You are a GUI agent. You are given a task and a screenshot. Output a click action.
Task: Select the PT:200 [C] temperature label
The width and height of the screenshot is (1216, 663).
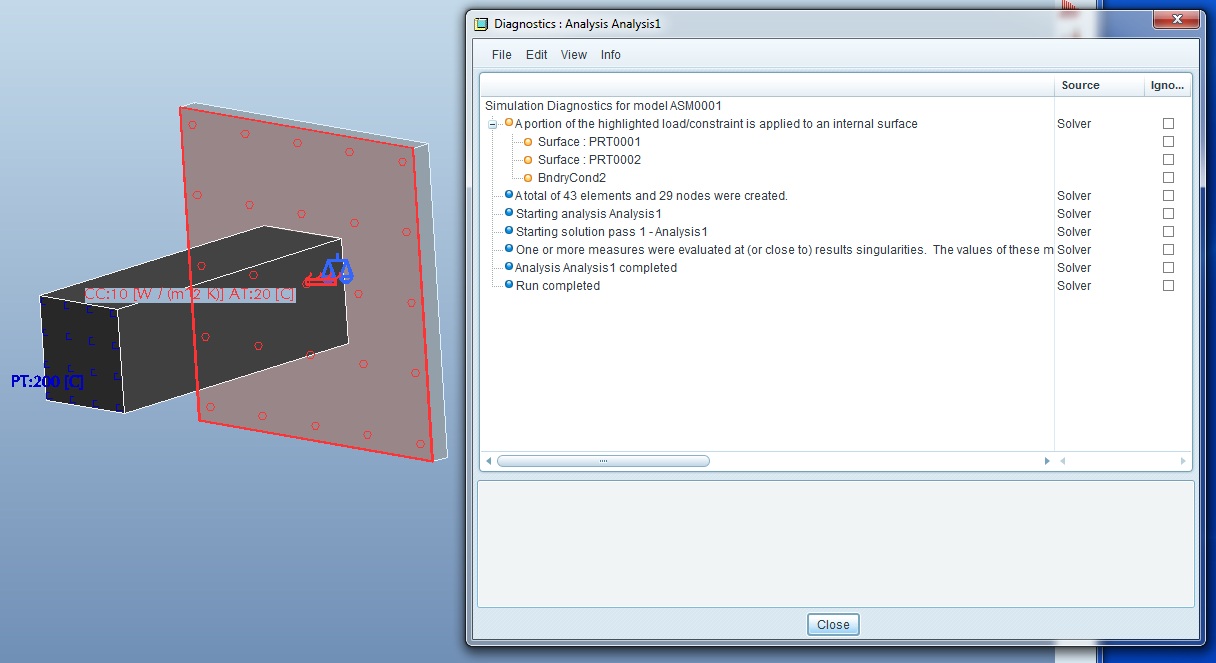point(47,382)
